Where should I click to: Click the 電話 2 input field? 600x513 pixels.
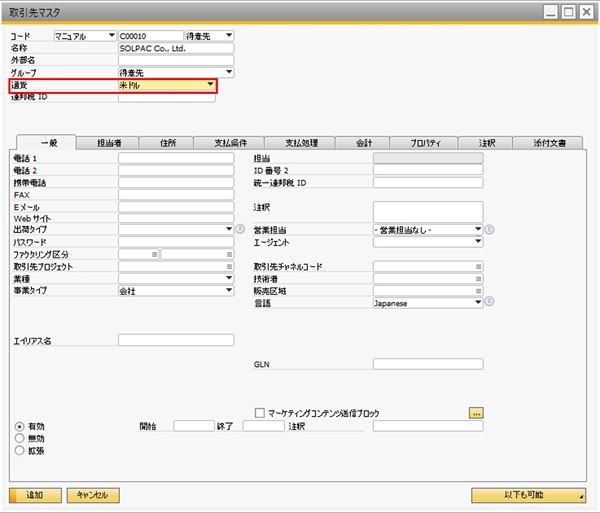point(176,170)
